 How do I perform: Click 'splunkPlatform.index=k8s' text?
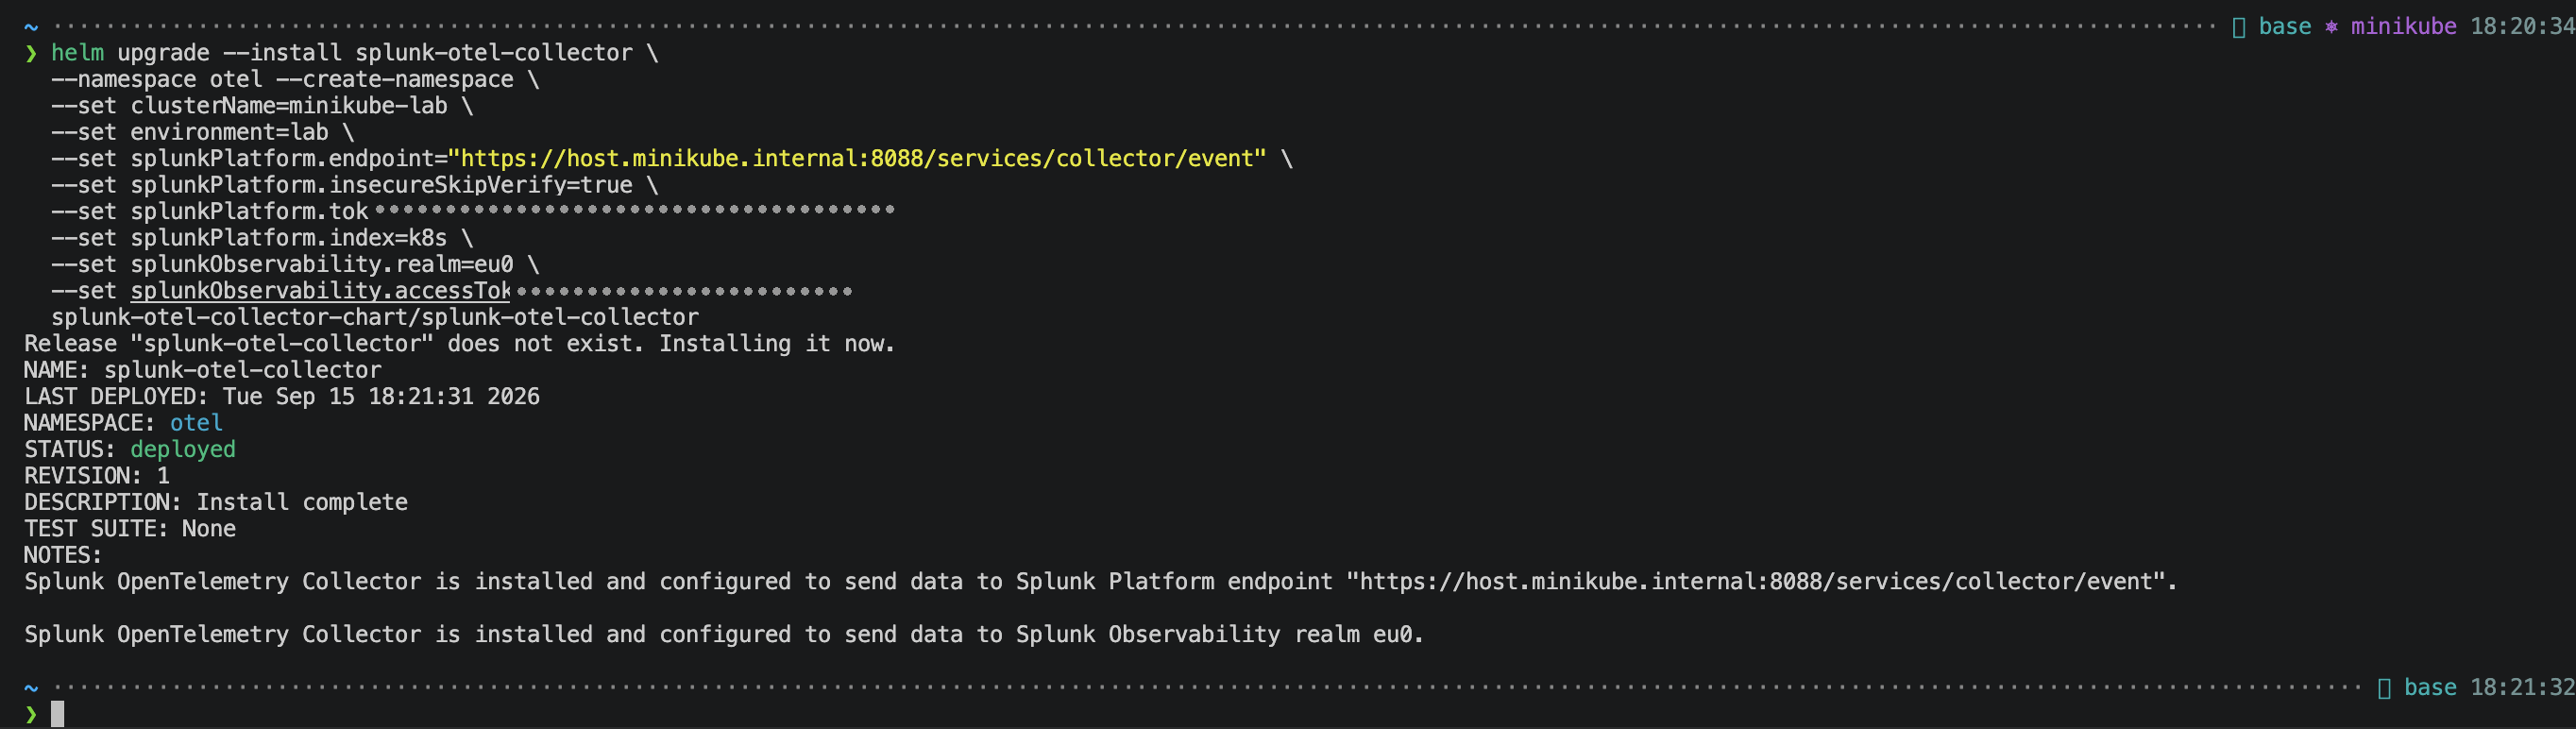tap(288, 238)
